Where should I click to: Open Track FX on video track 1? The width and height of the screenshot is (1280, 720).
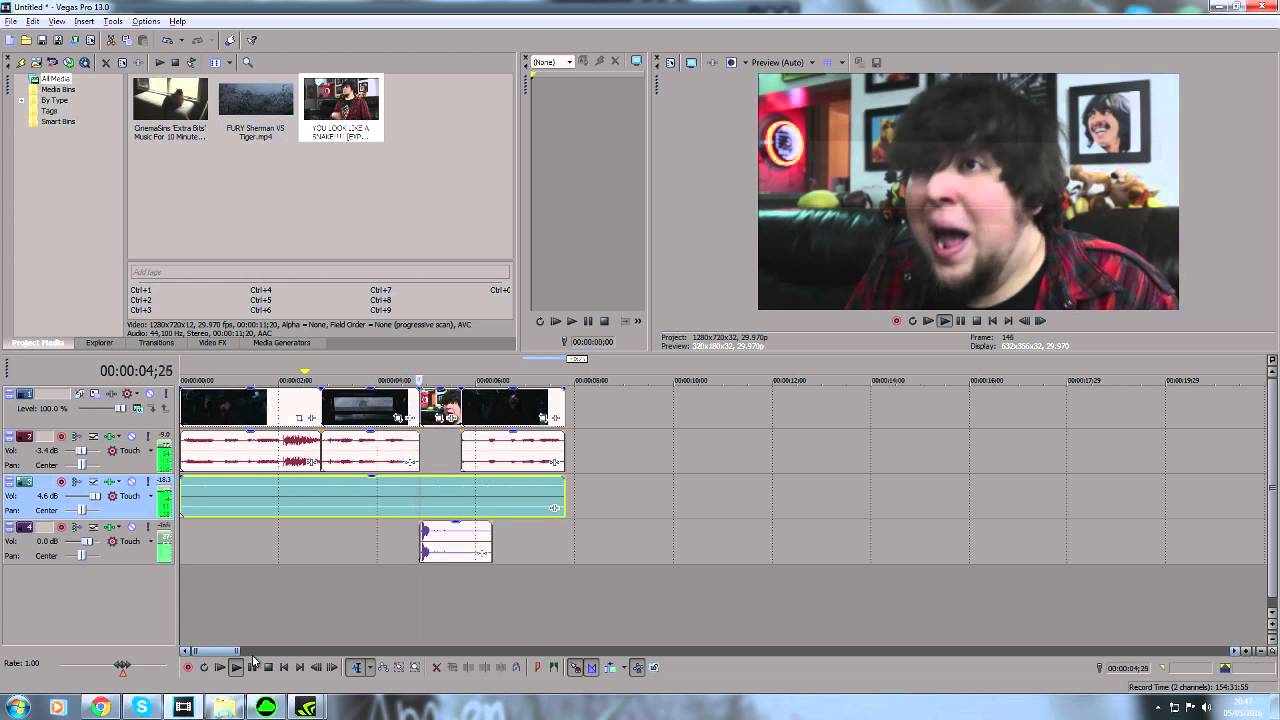111,394
